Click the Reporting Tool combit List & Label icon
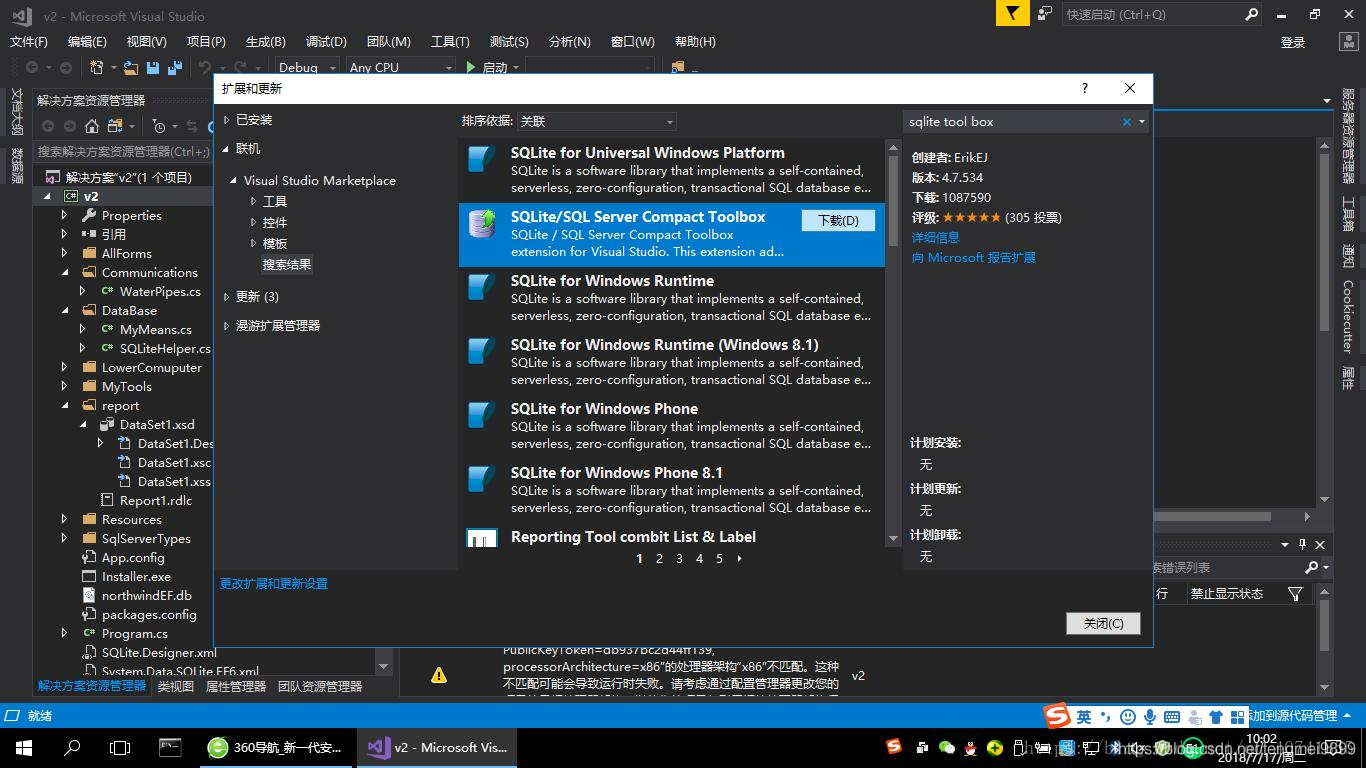 point(483,538)
